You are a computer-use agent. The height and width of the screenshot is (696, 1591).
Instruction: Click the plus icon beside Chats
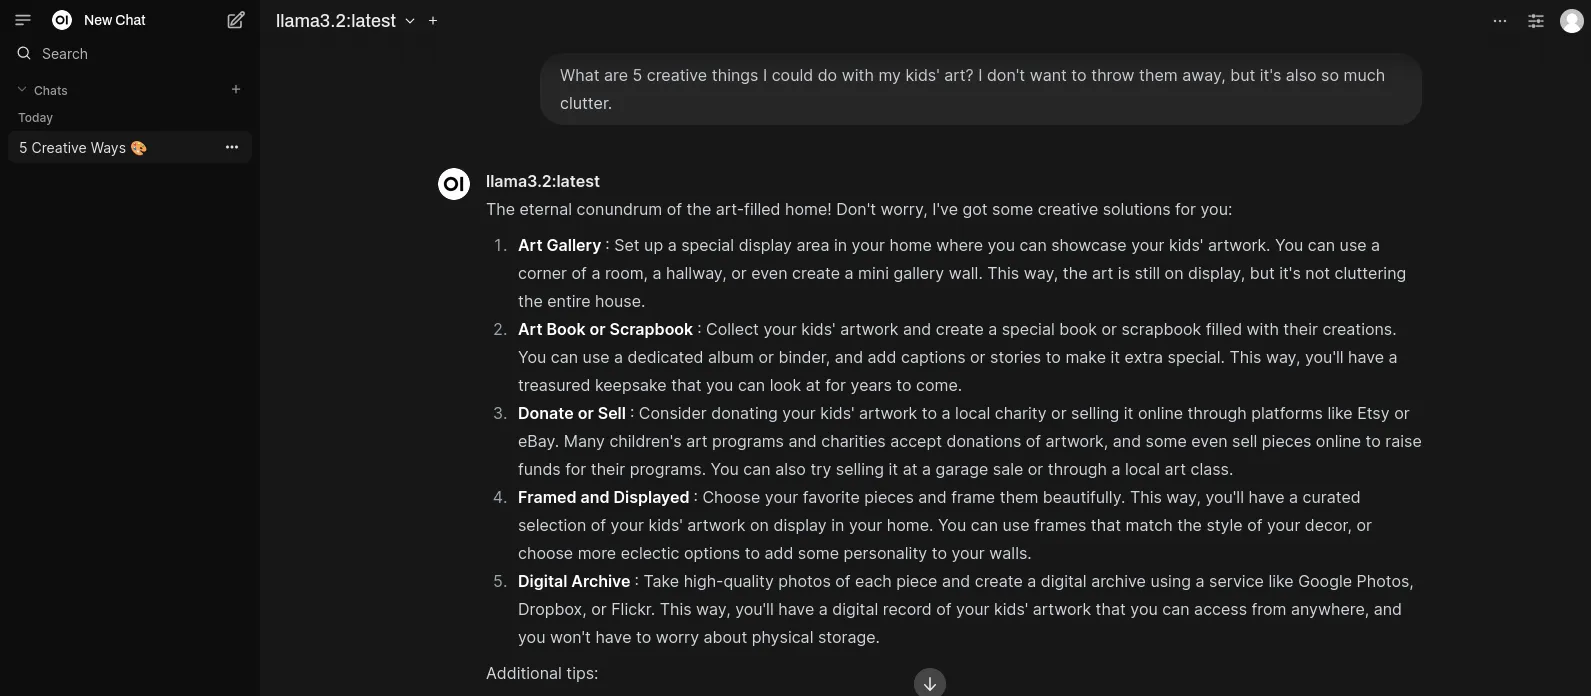[236, 89]
